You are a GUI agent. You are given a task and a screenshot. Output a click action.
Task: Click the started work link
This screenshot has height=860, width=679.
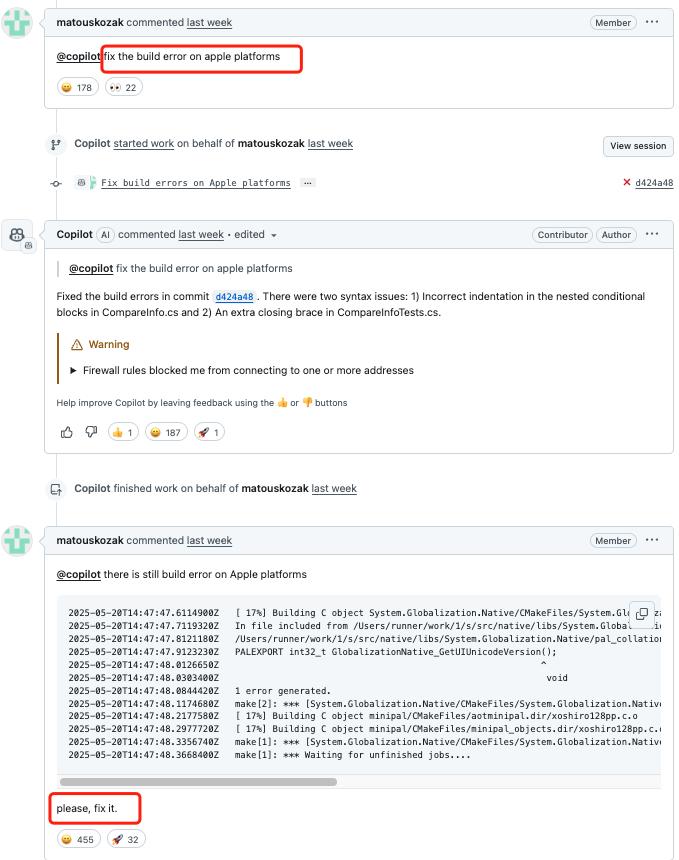click(144, 144)
